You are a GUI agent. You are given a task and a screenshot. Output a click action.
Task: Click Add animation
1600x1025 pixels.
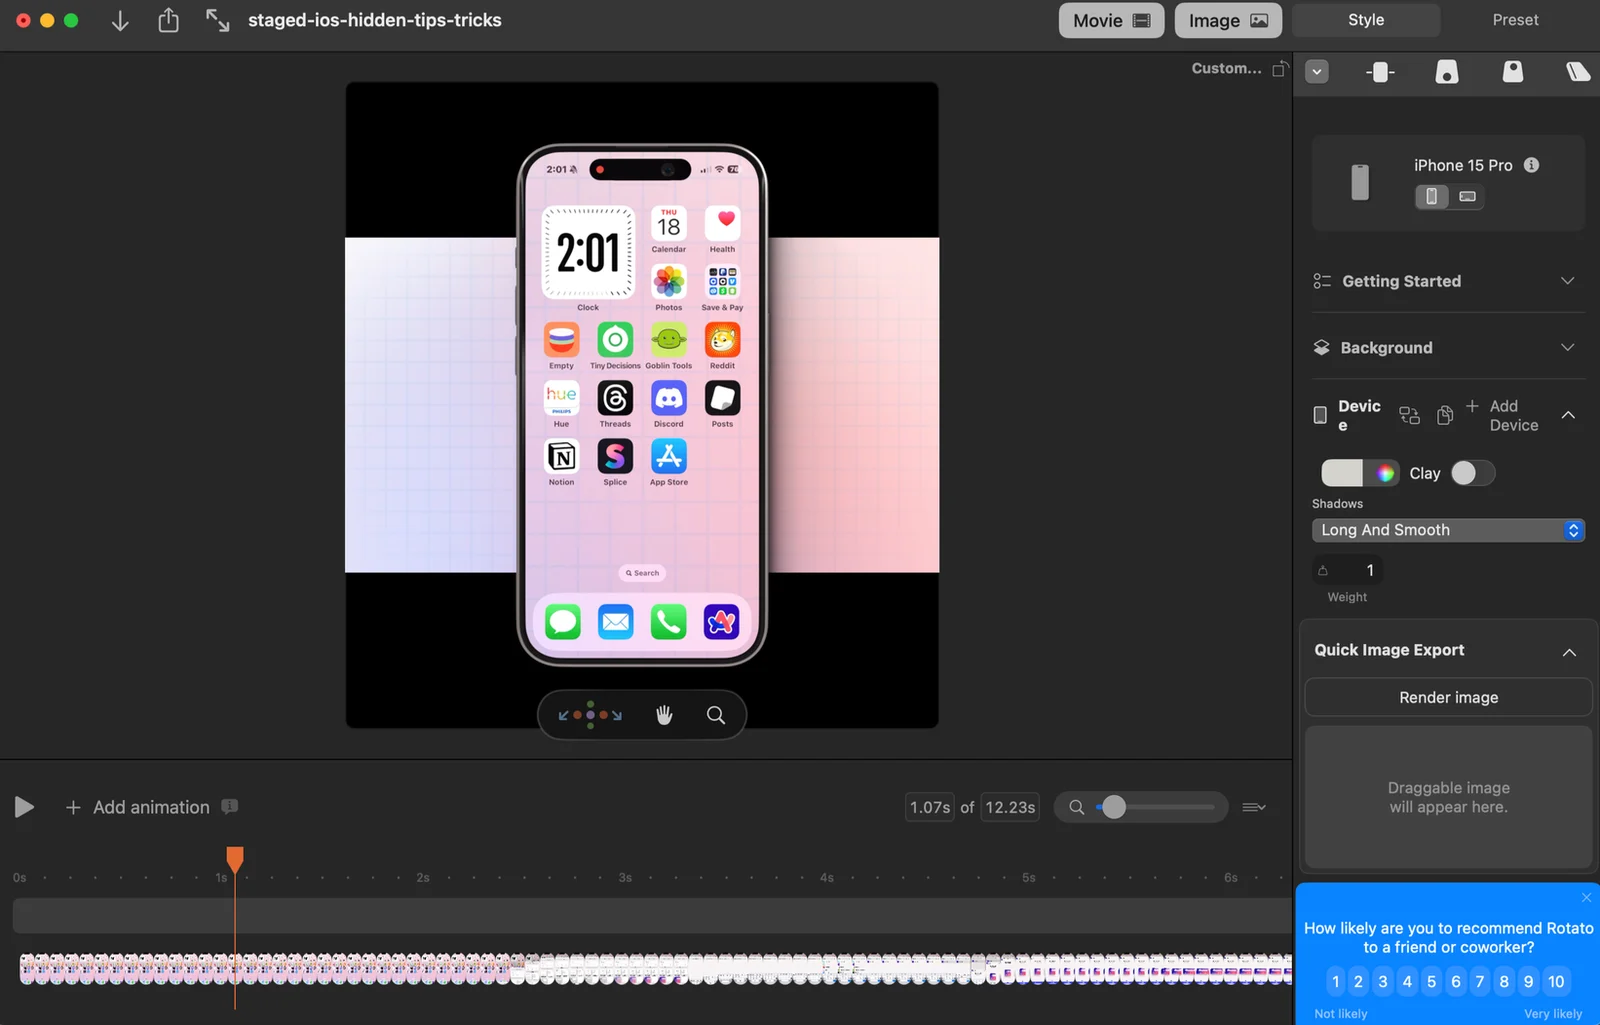(x=138, y=807)
